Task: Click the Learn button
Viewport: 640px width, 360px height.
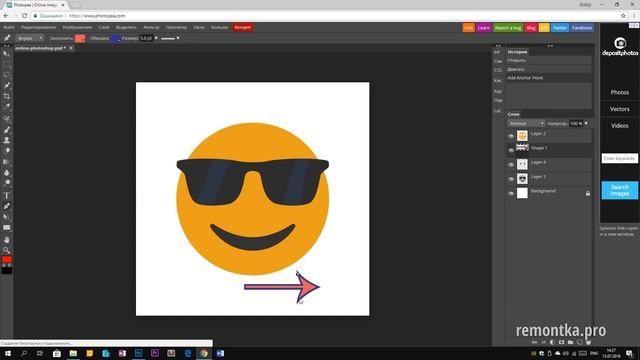Action: tap(484, 28)
